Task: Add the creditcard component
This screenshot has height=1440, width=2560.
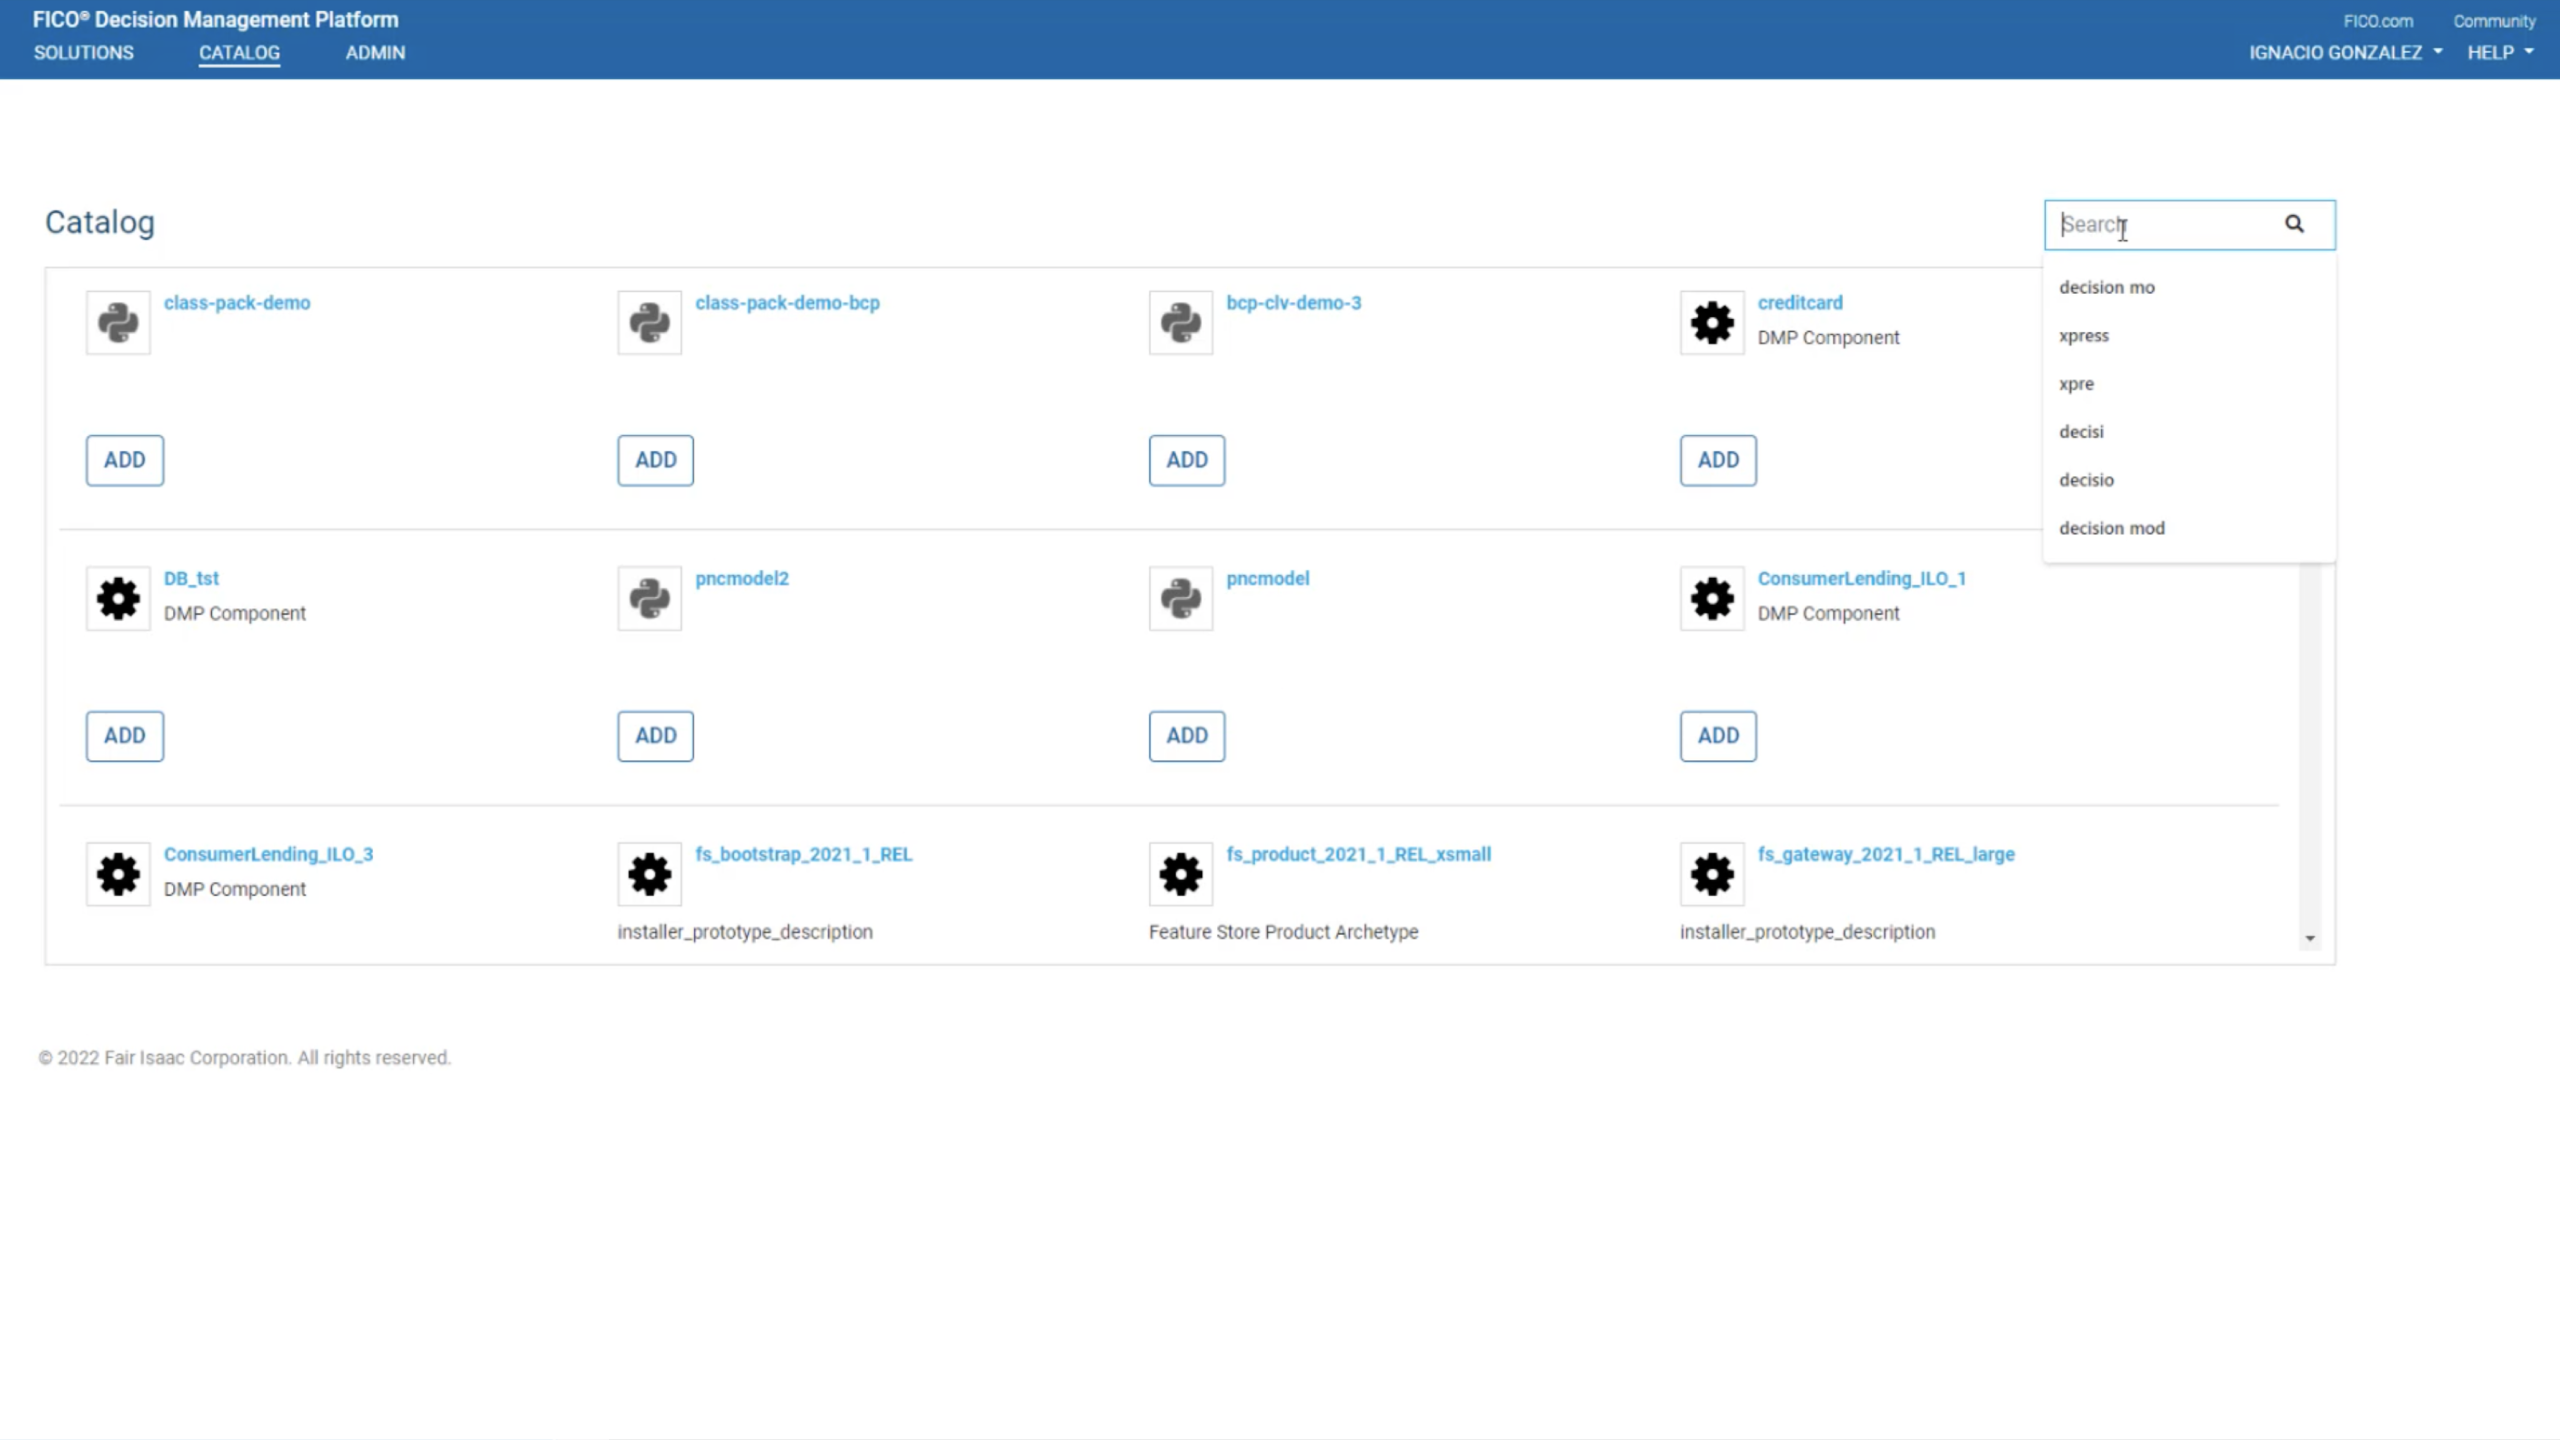Action: (1718, 460)
